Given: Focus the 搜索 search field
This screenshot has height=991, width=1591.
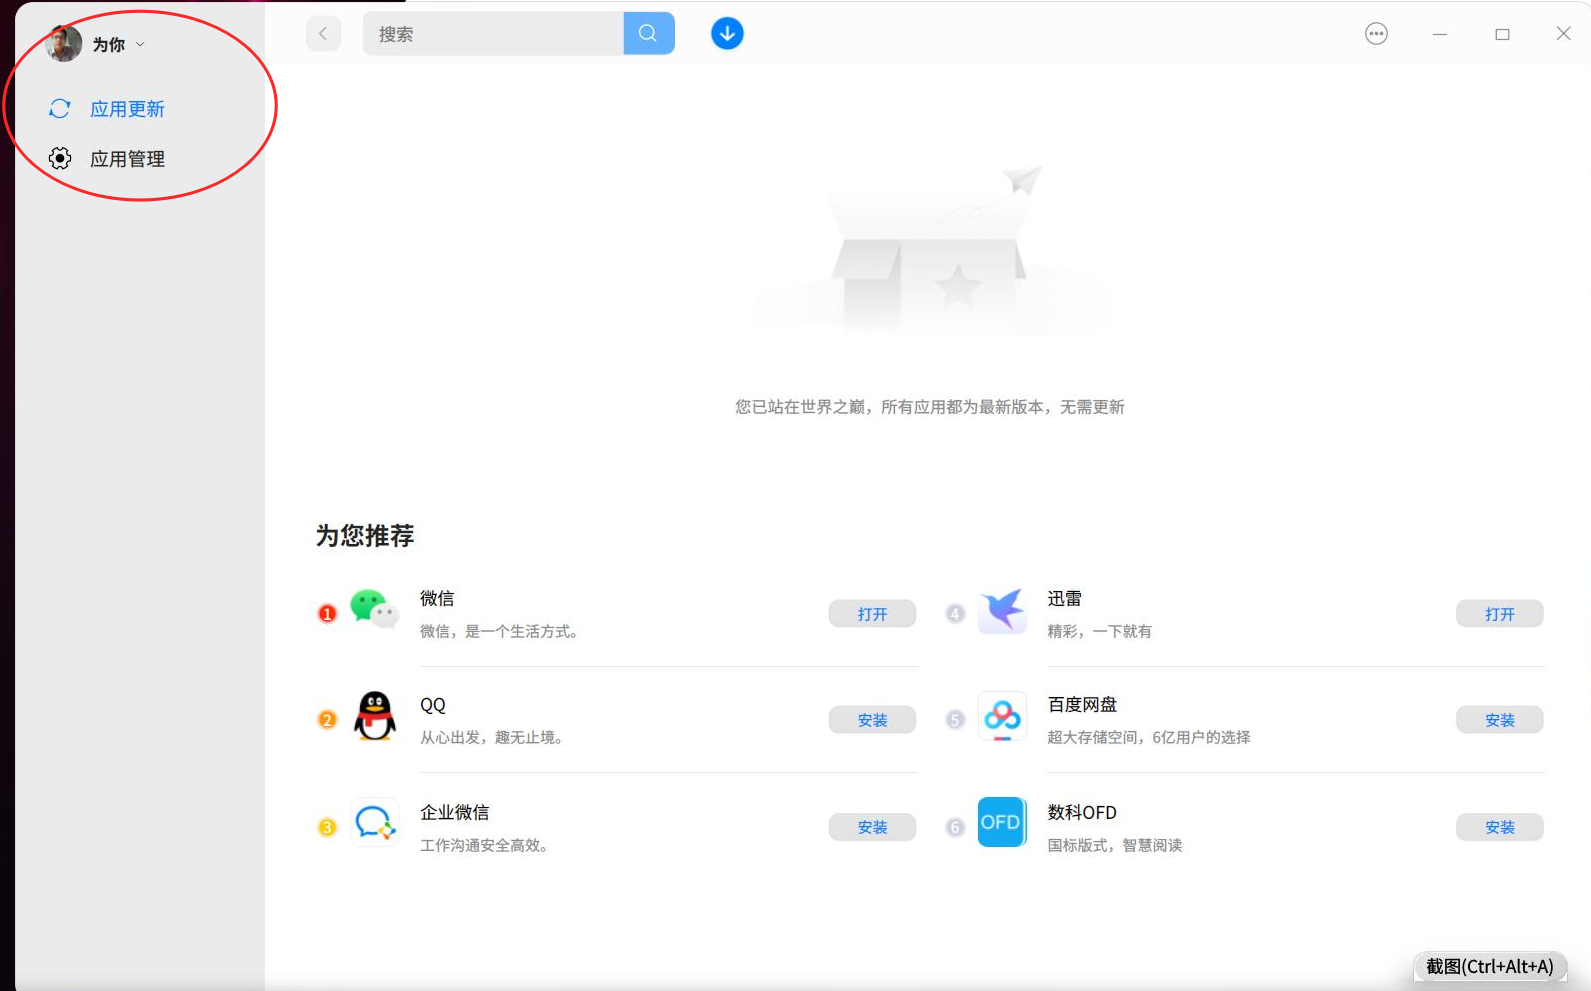Looking at the screenshot, I should 493,33.
